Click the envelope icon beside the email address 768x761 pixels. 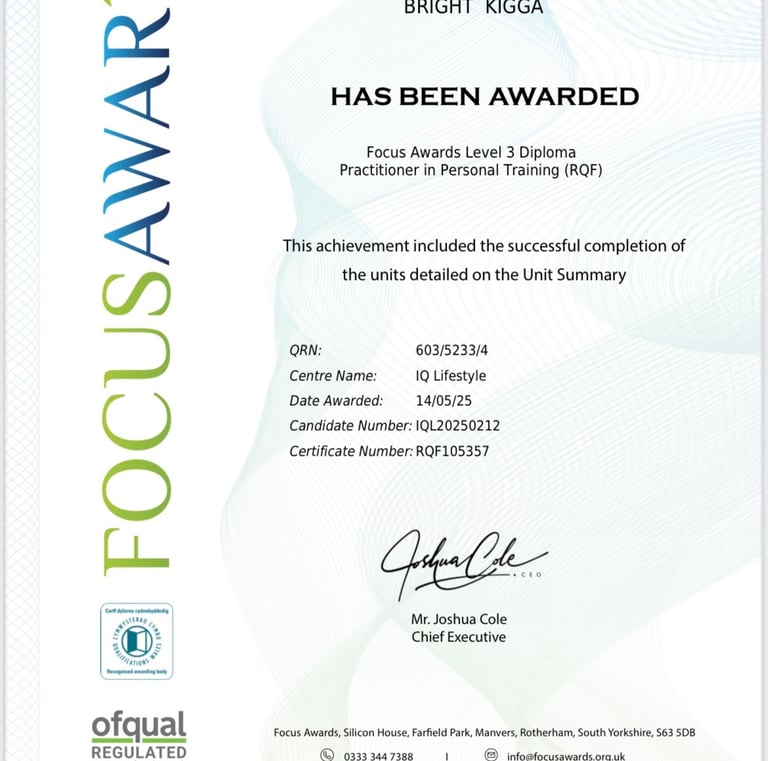tap(491, 755)
